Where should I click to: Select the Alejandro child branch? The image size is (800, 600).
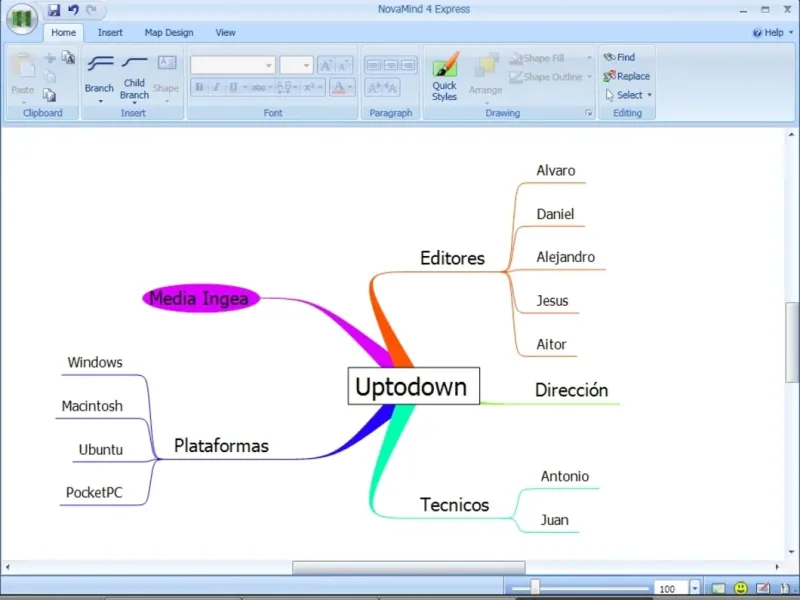click(565, 257)
